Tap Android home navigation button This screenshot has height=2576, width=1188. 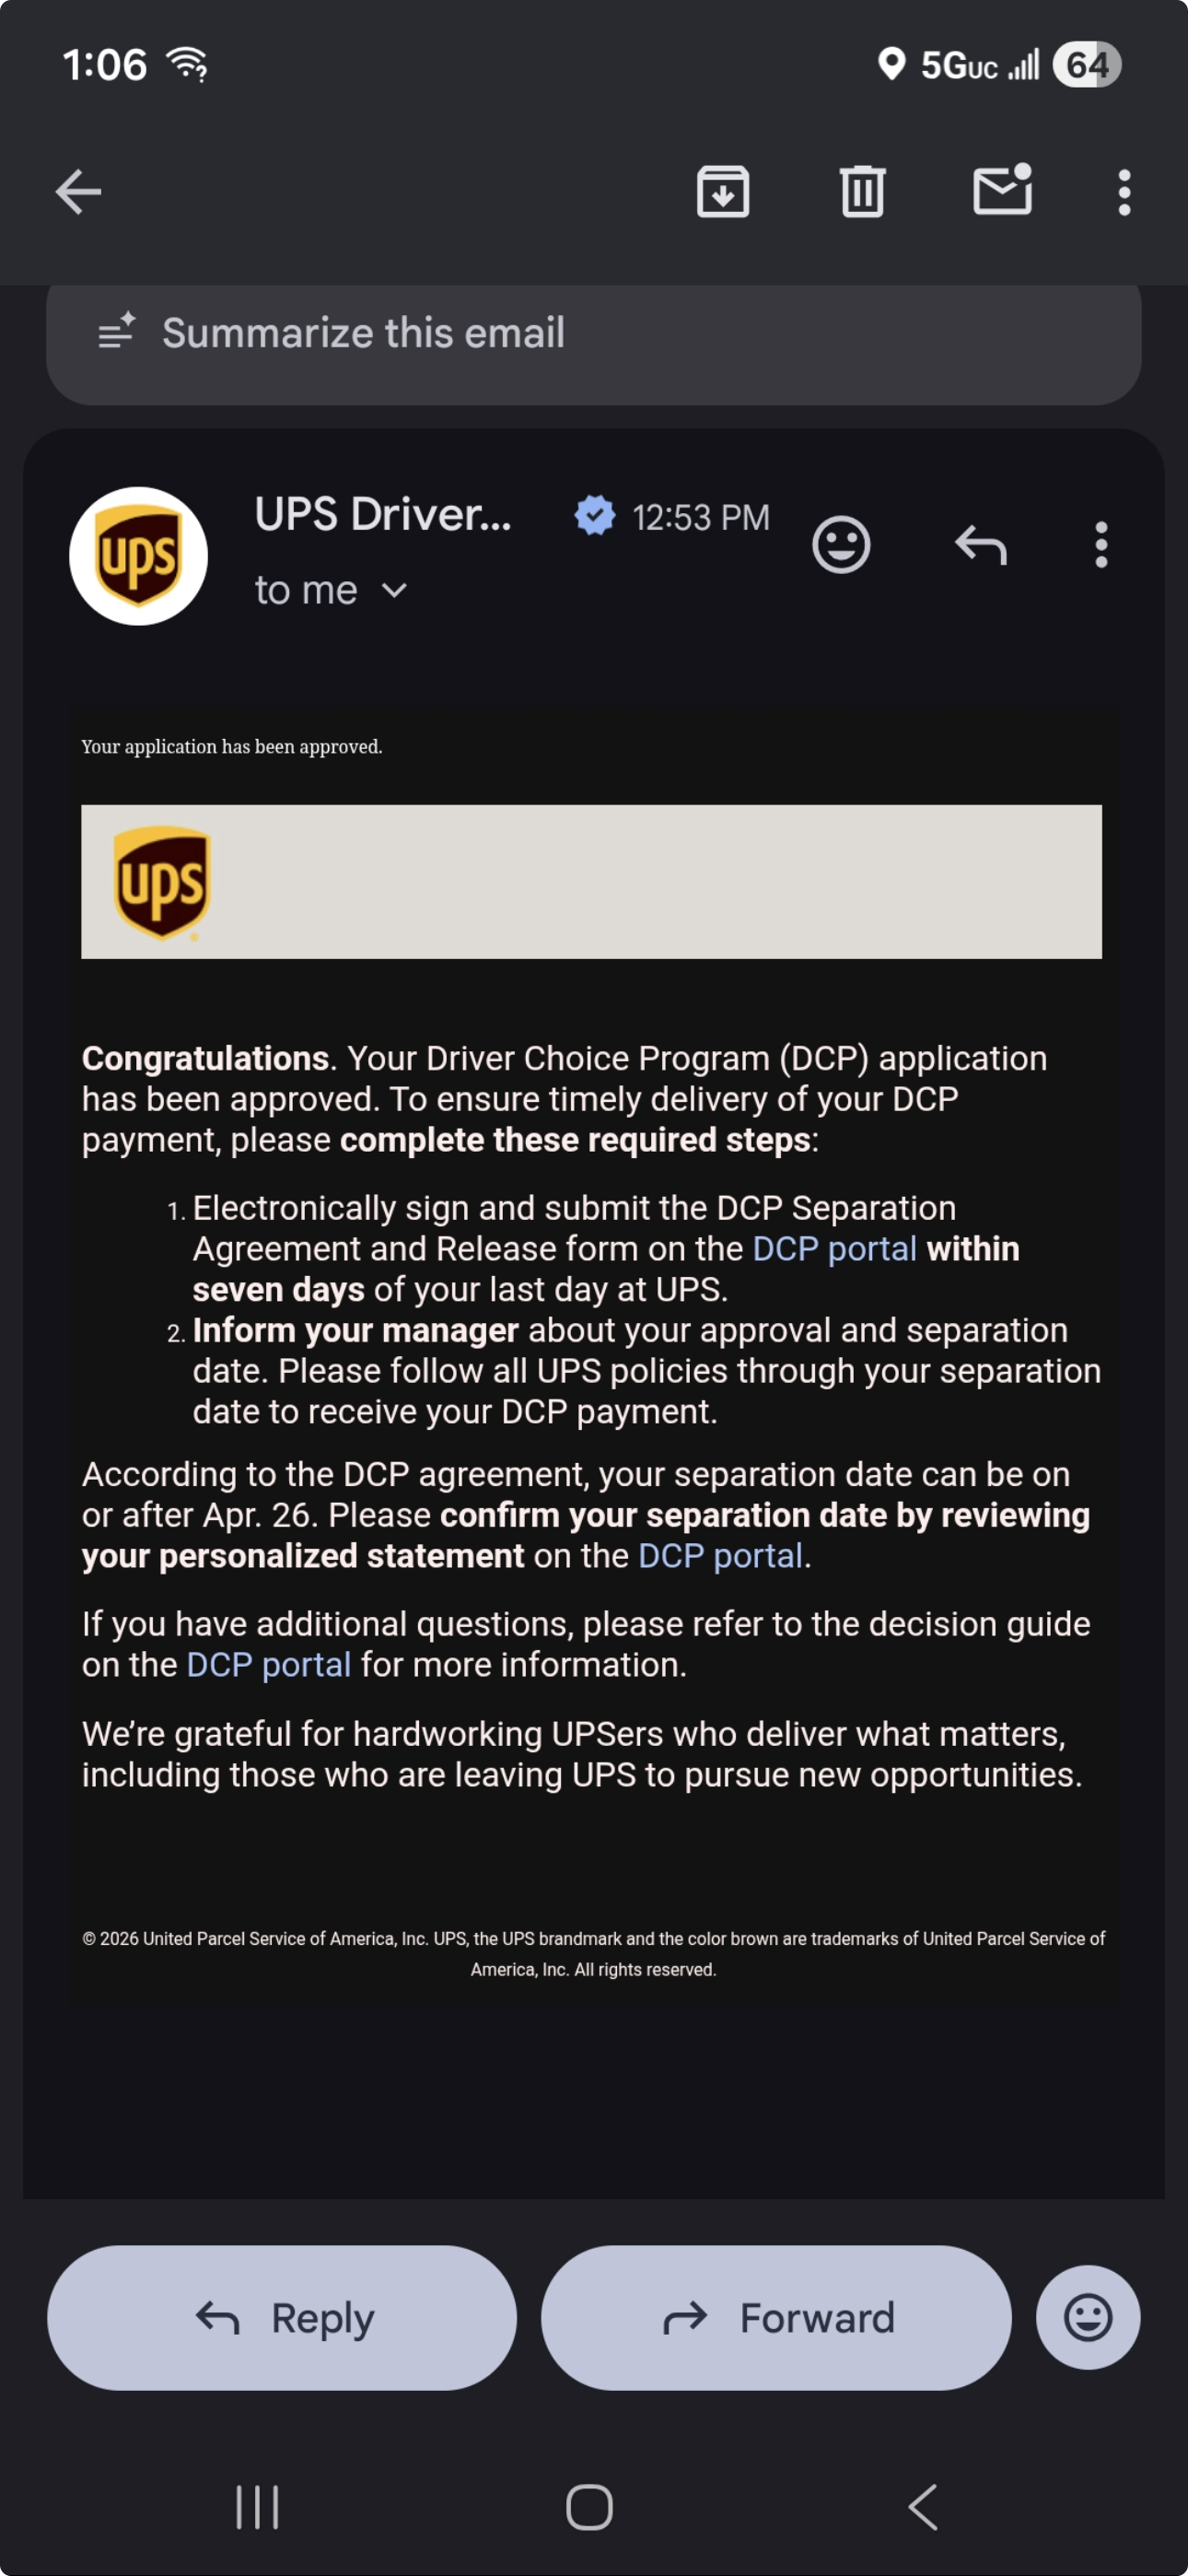pyautogui.click(x=589, y=2507)
